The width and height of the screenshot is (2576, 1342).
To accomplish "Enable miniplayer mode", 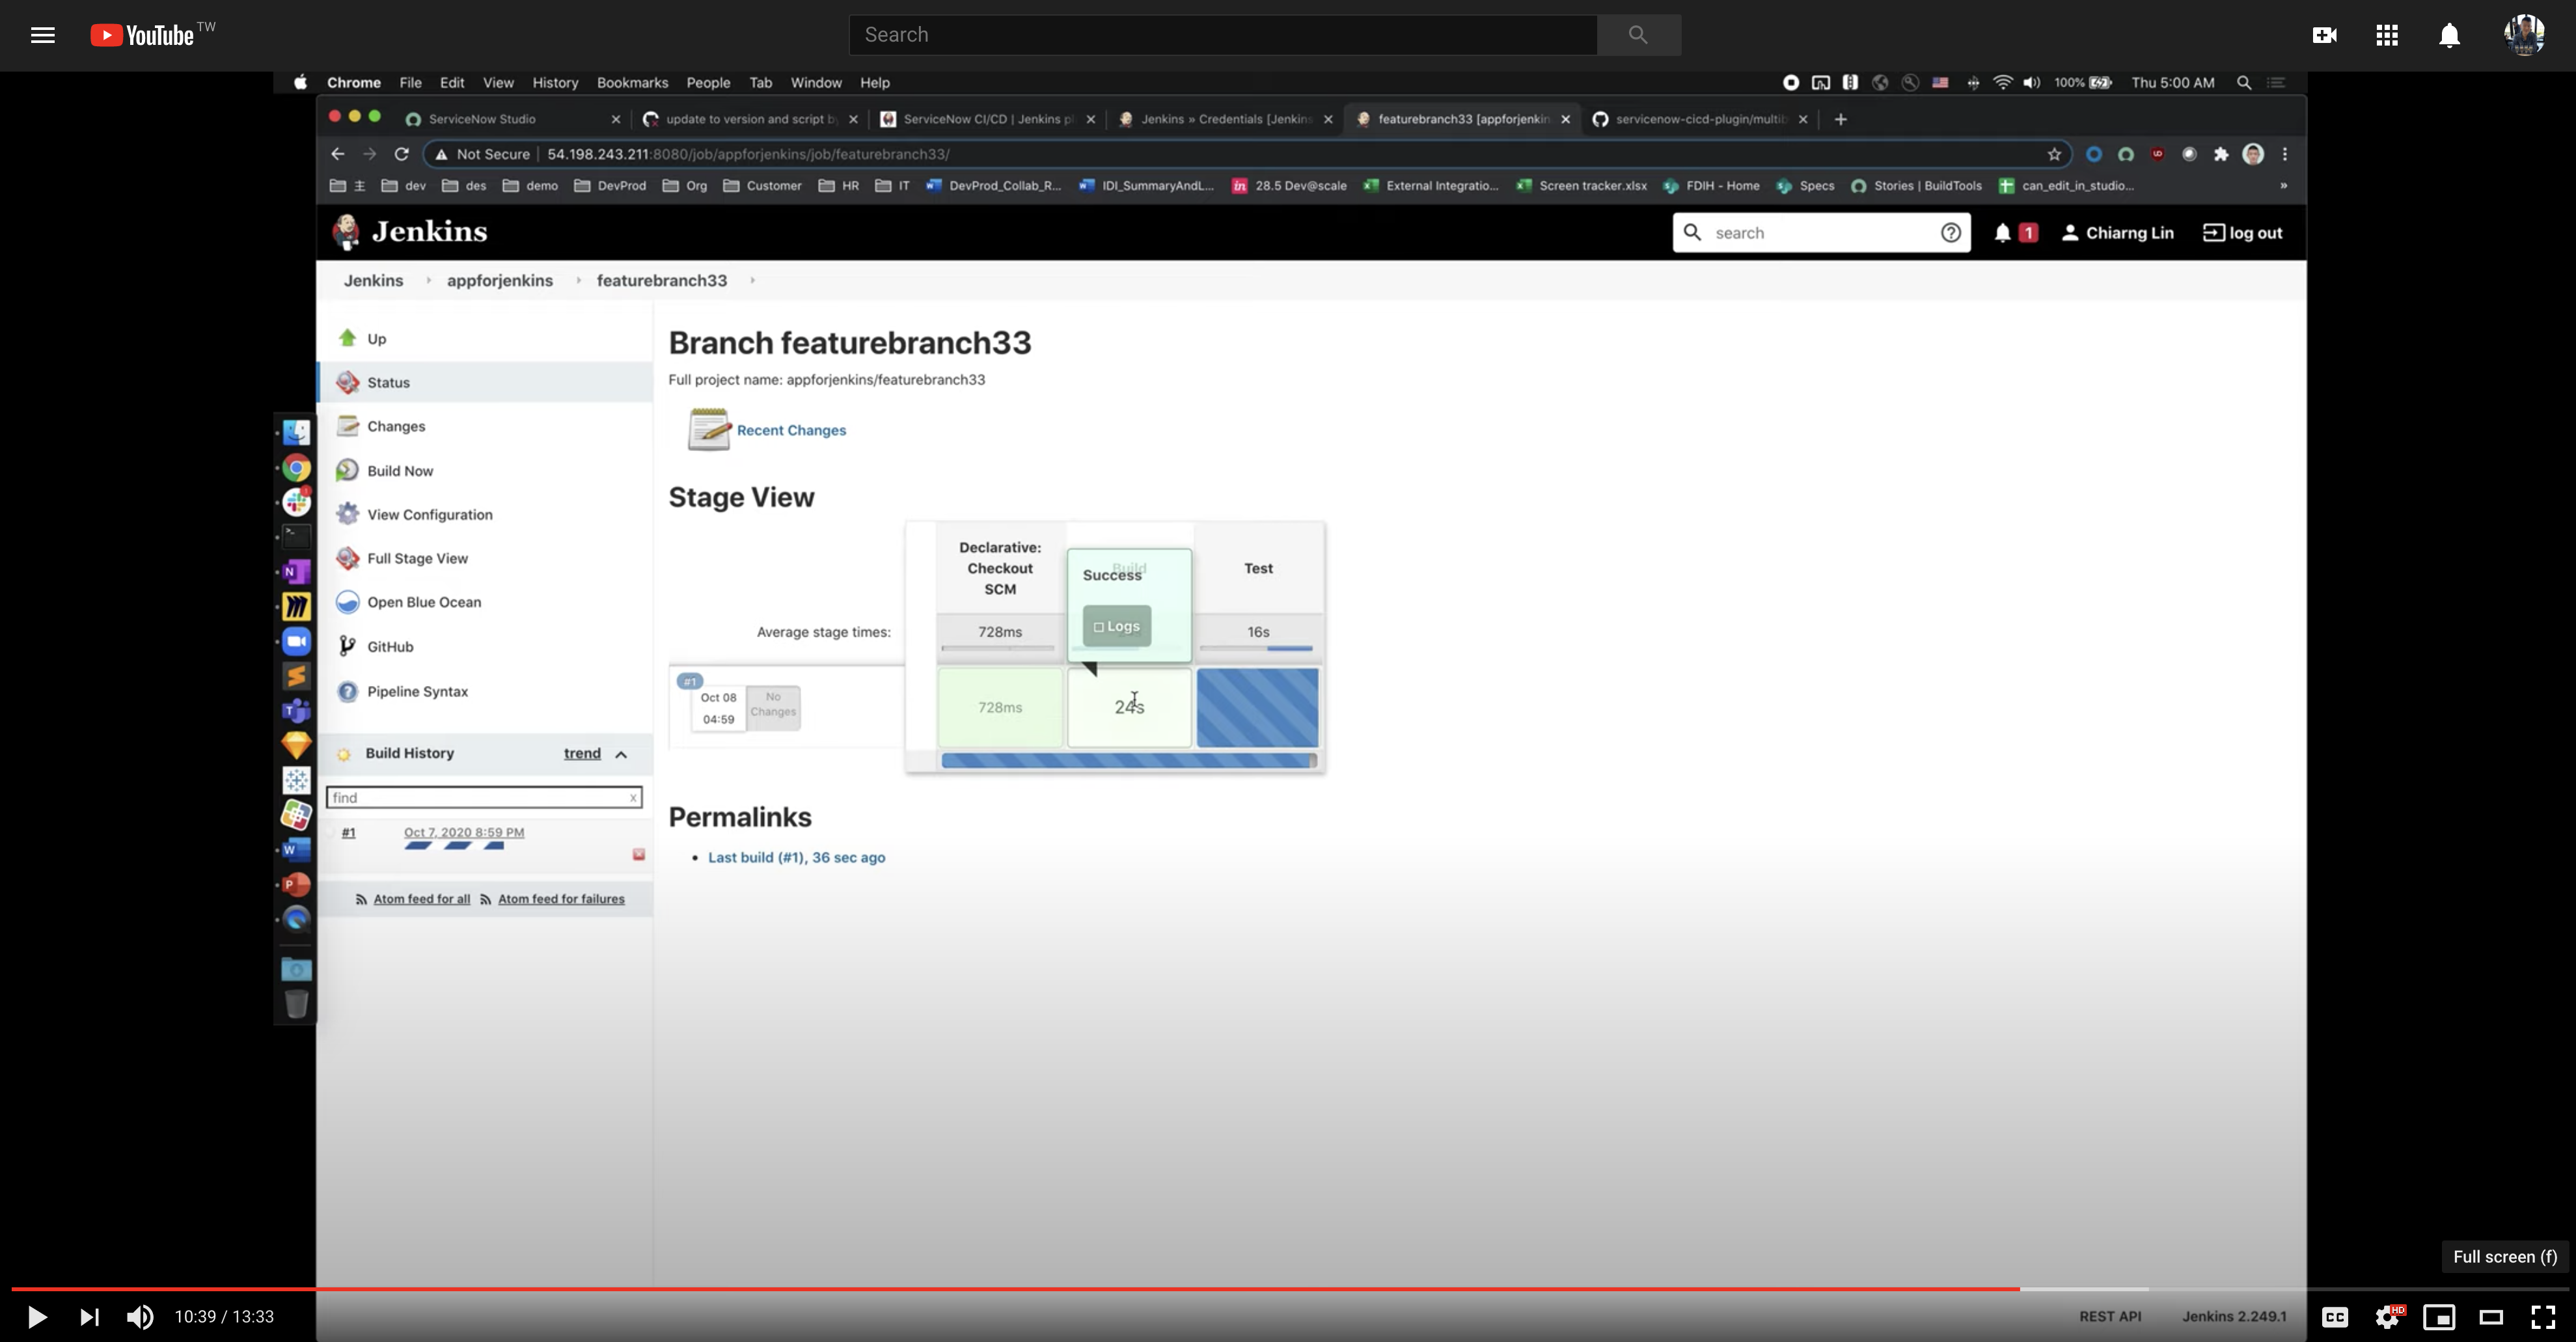I will (x=2439, y=1317).
